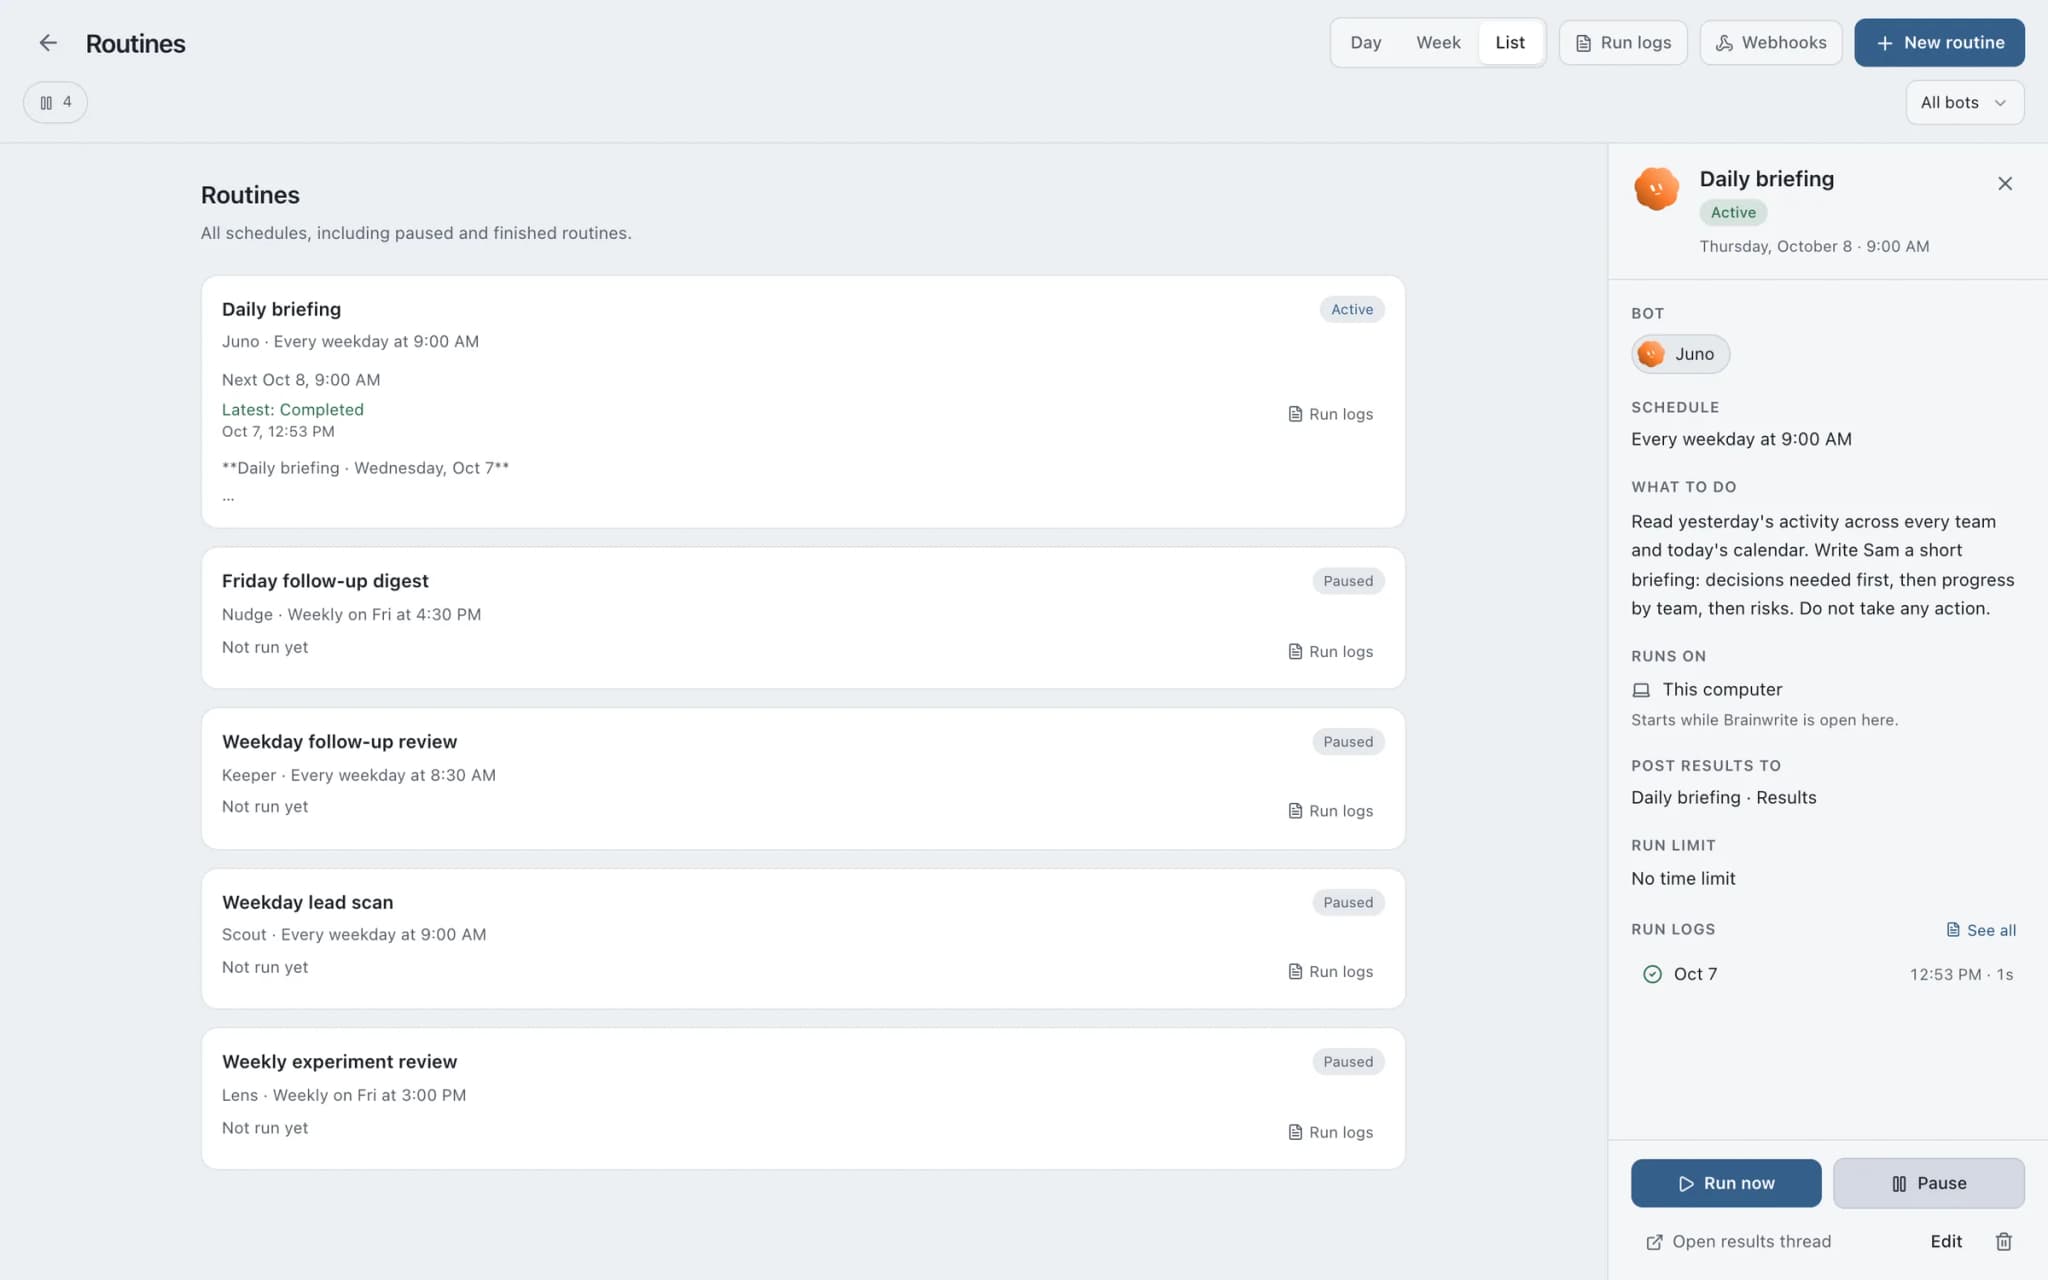Expand the All bots filter dropdown
This screenshot has height=1280, width=2048.
pyautogui.click(x=1965, y=102)
